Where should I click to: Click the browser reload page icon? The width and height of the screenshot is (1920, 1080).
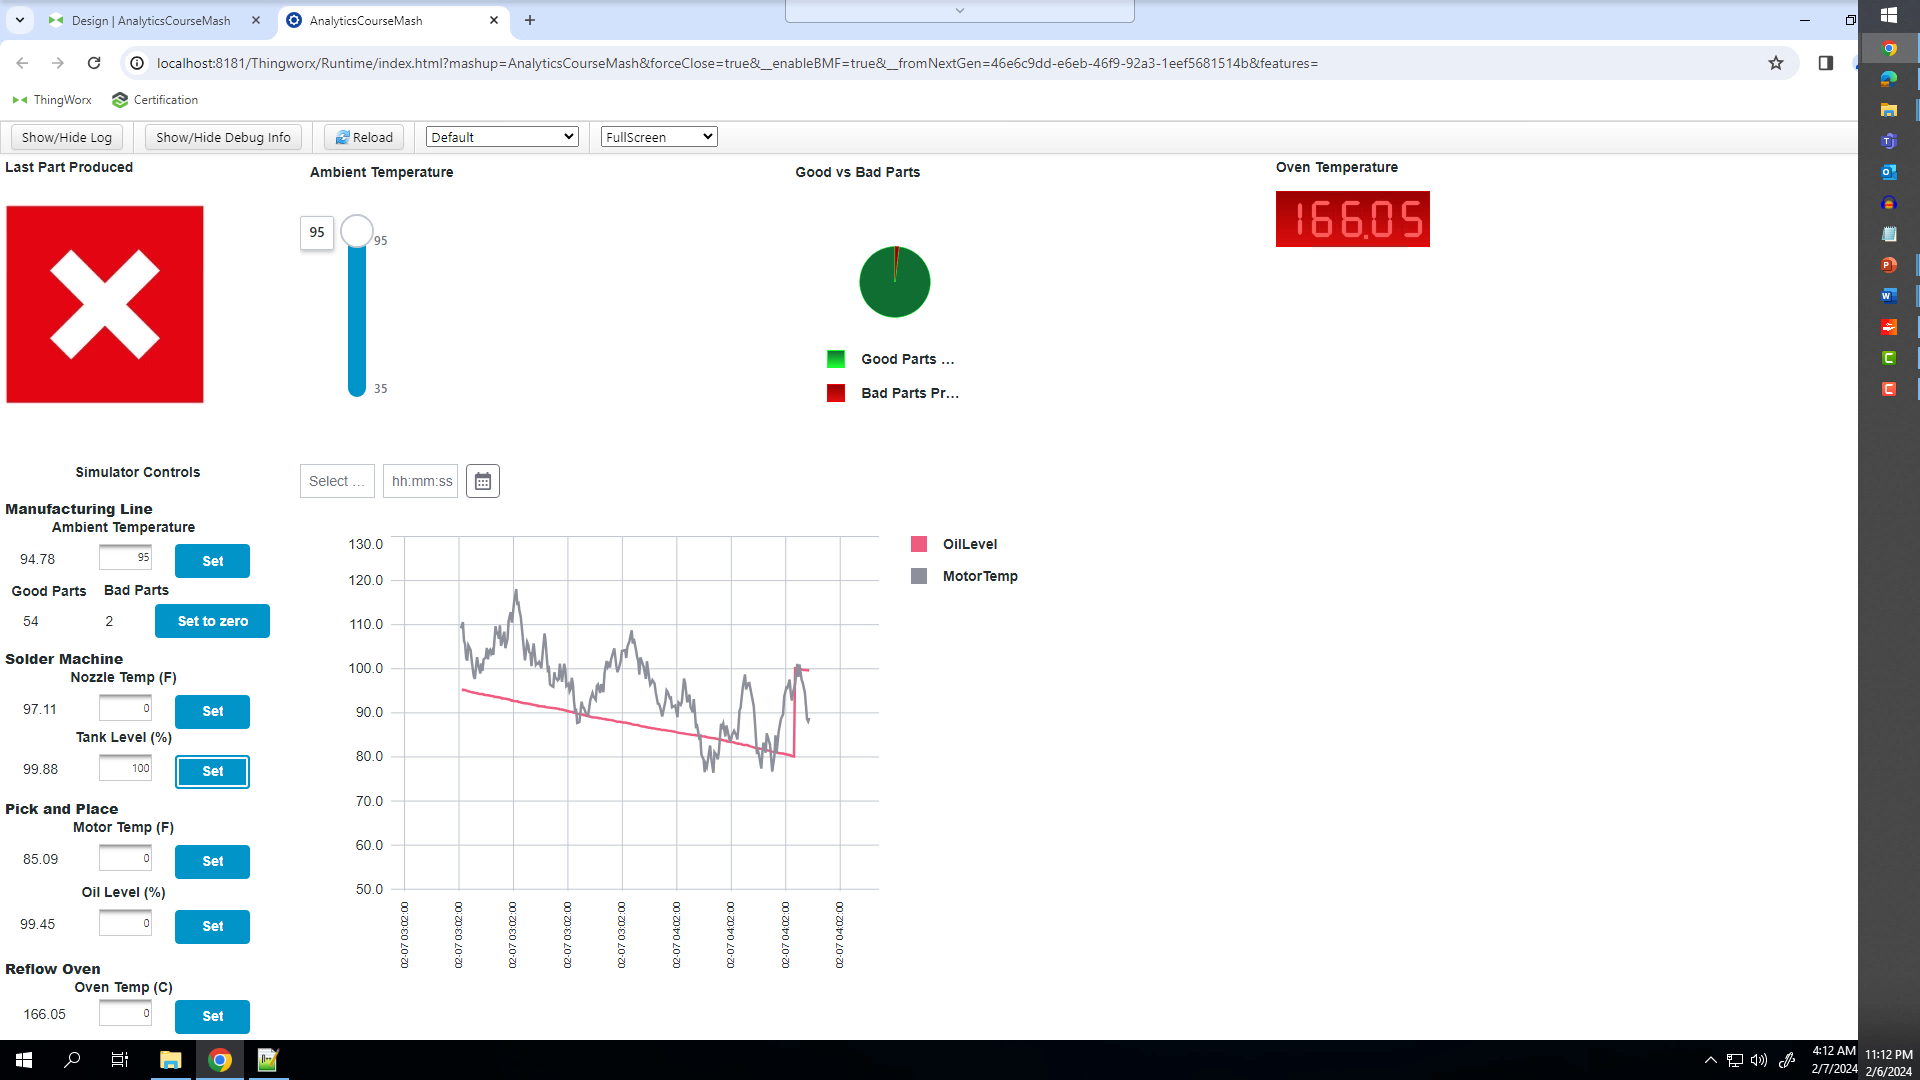pyautogui.click(x=94, y=63)
